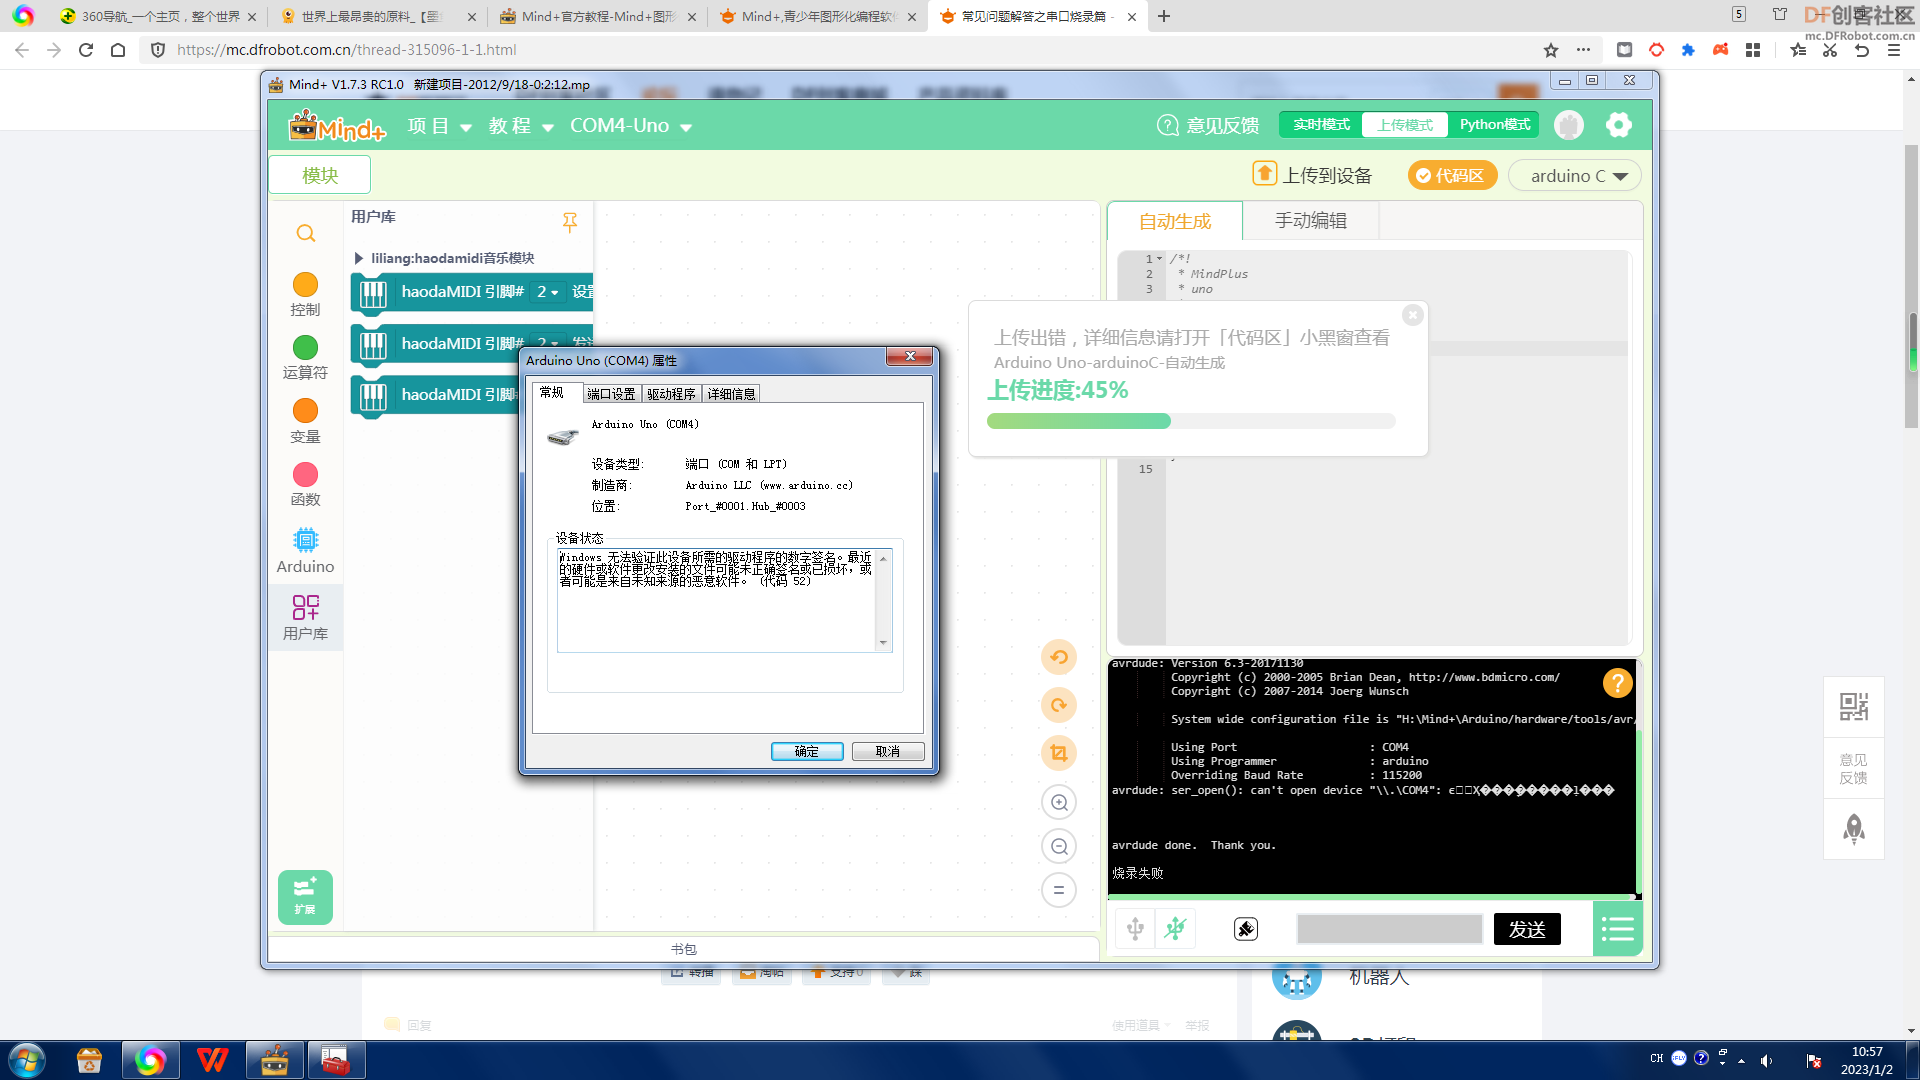Open the arduino C language dropdown

point(1575,176)
